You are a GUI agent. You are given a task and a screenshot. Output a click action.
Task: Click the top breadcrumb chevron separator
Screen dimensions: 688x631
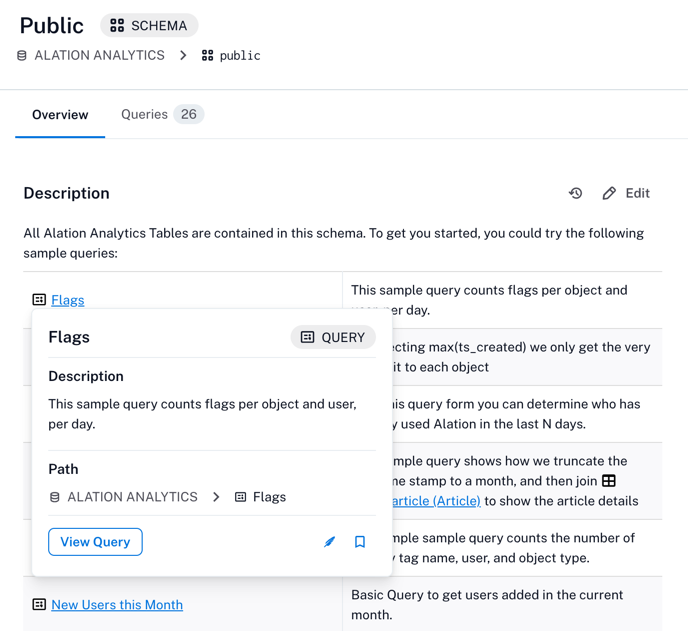pos(183,55)
